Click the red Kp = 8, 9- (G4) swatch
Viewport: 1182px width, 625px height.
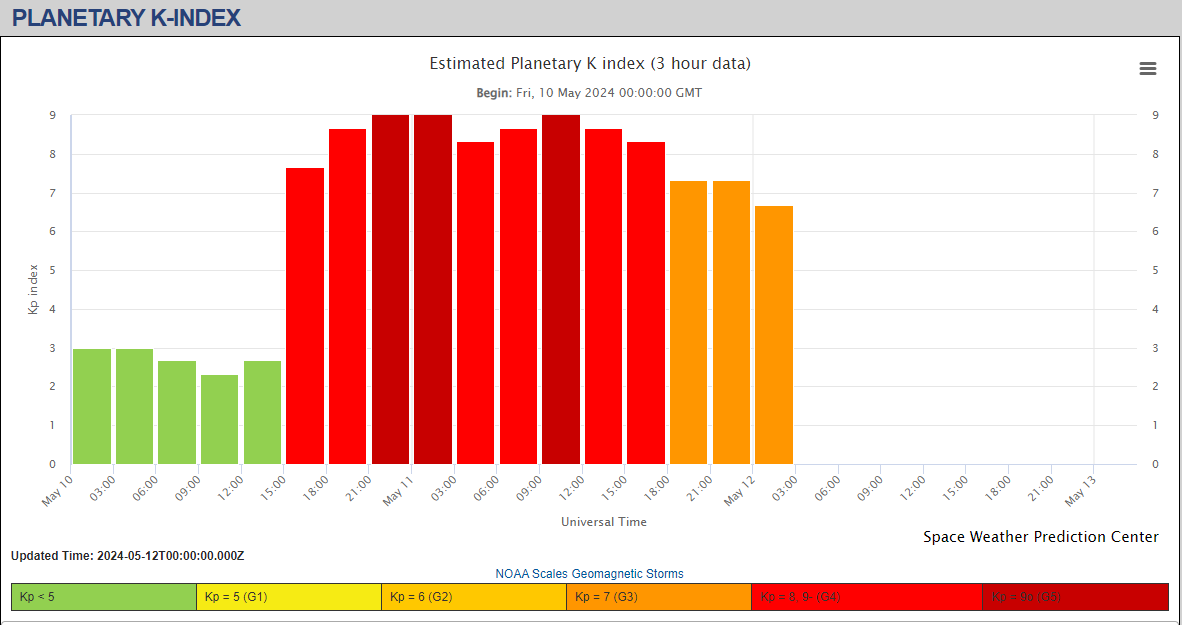(867, 597)
